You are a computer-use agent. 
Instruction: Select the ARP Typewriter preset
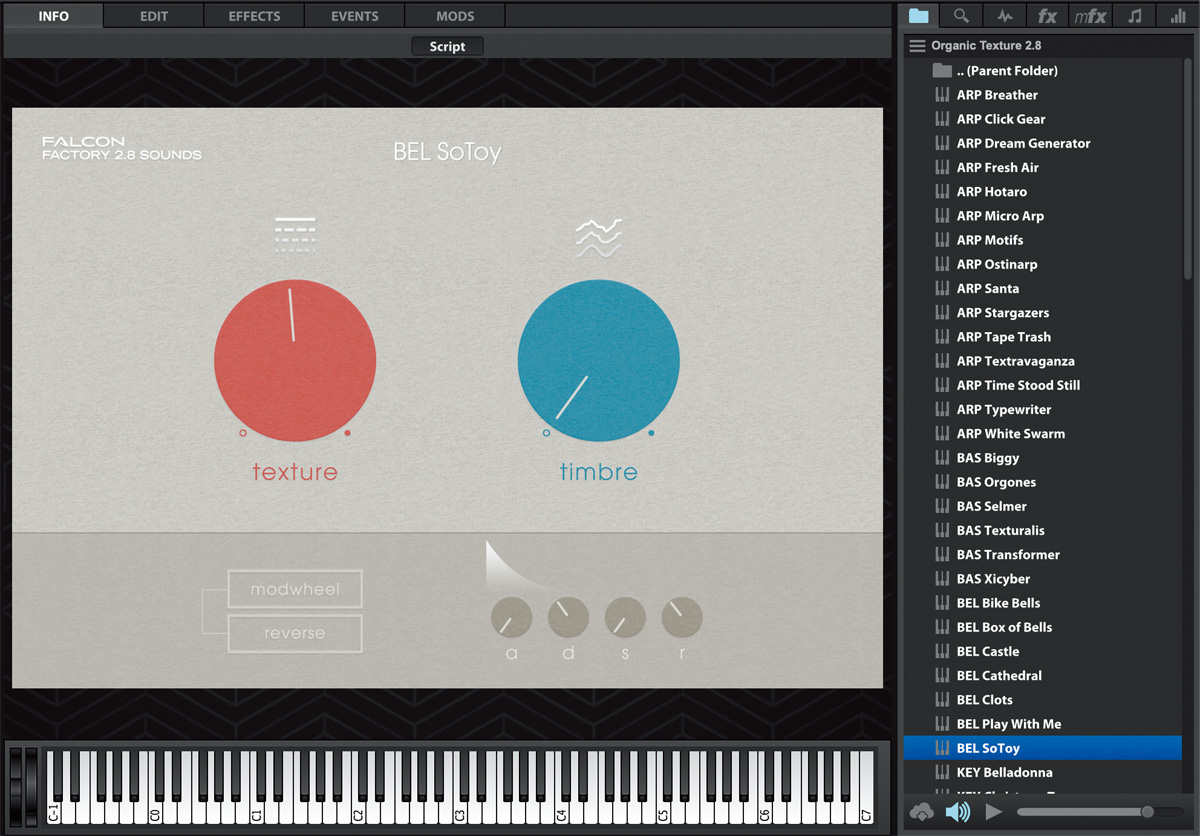coord(1043,410)
